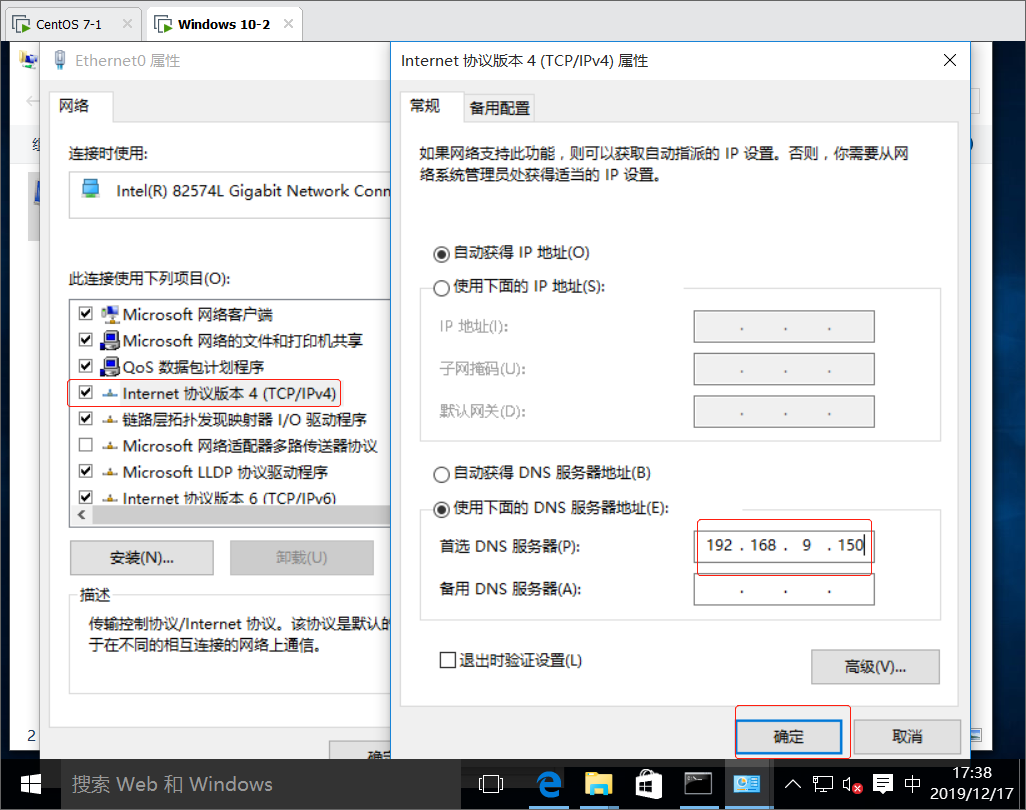The height and width of the screenshot is (810, 1026).
Task: Click the muted volume tray icon
Action: click(852, 784)
